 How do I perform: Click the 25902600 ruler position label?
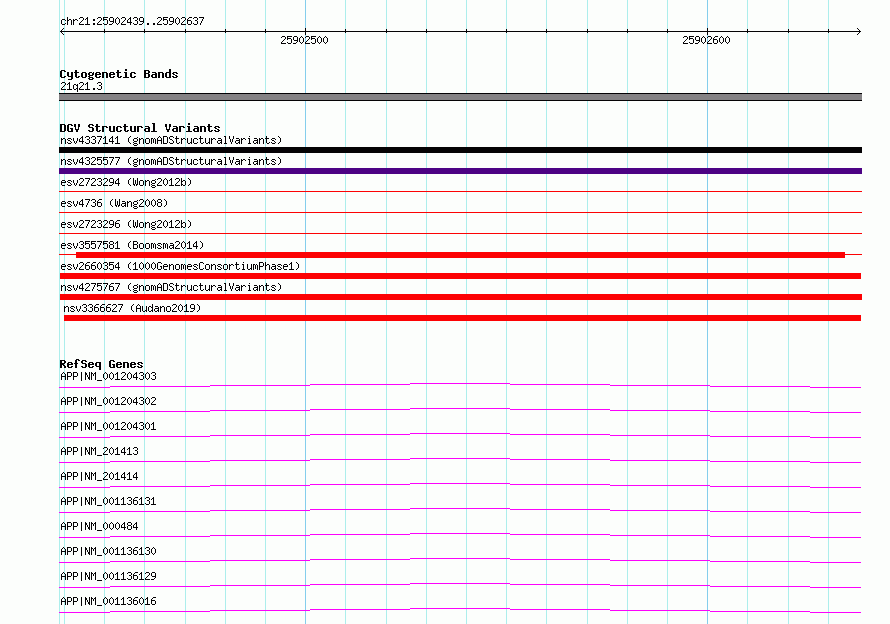(x=706, y=40)
